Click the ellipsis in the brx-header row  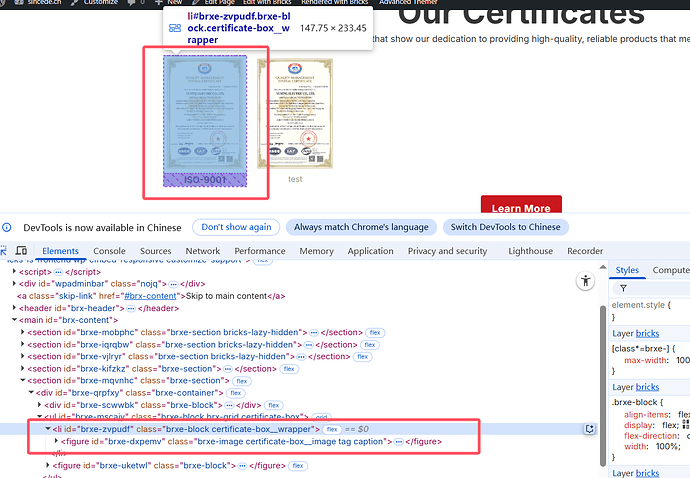(131, 309)
